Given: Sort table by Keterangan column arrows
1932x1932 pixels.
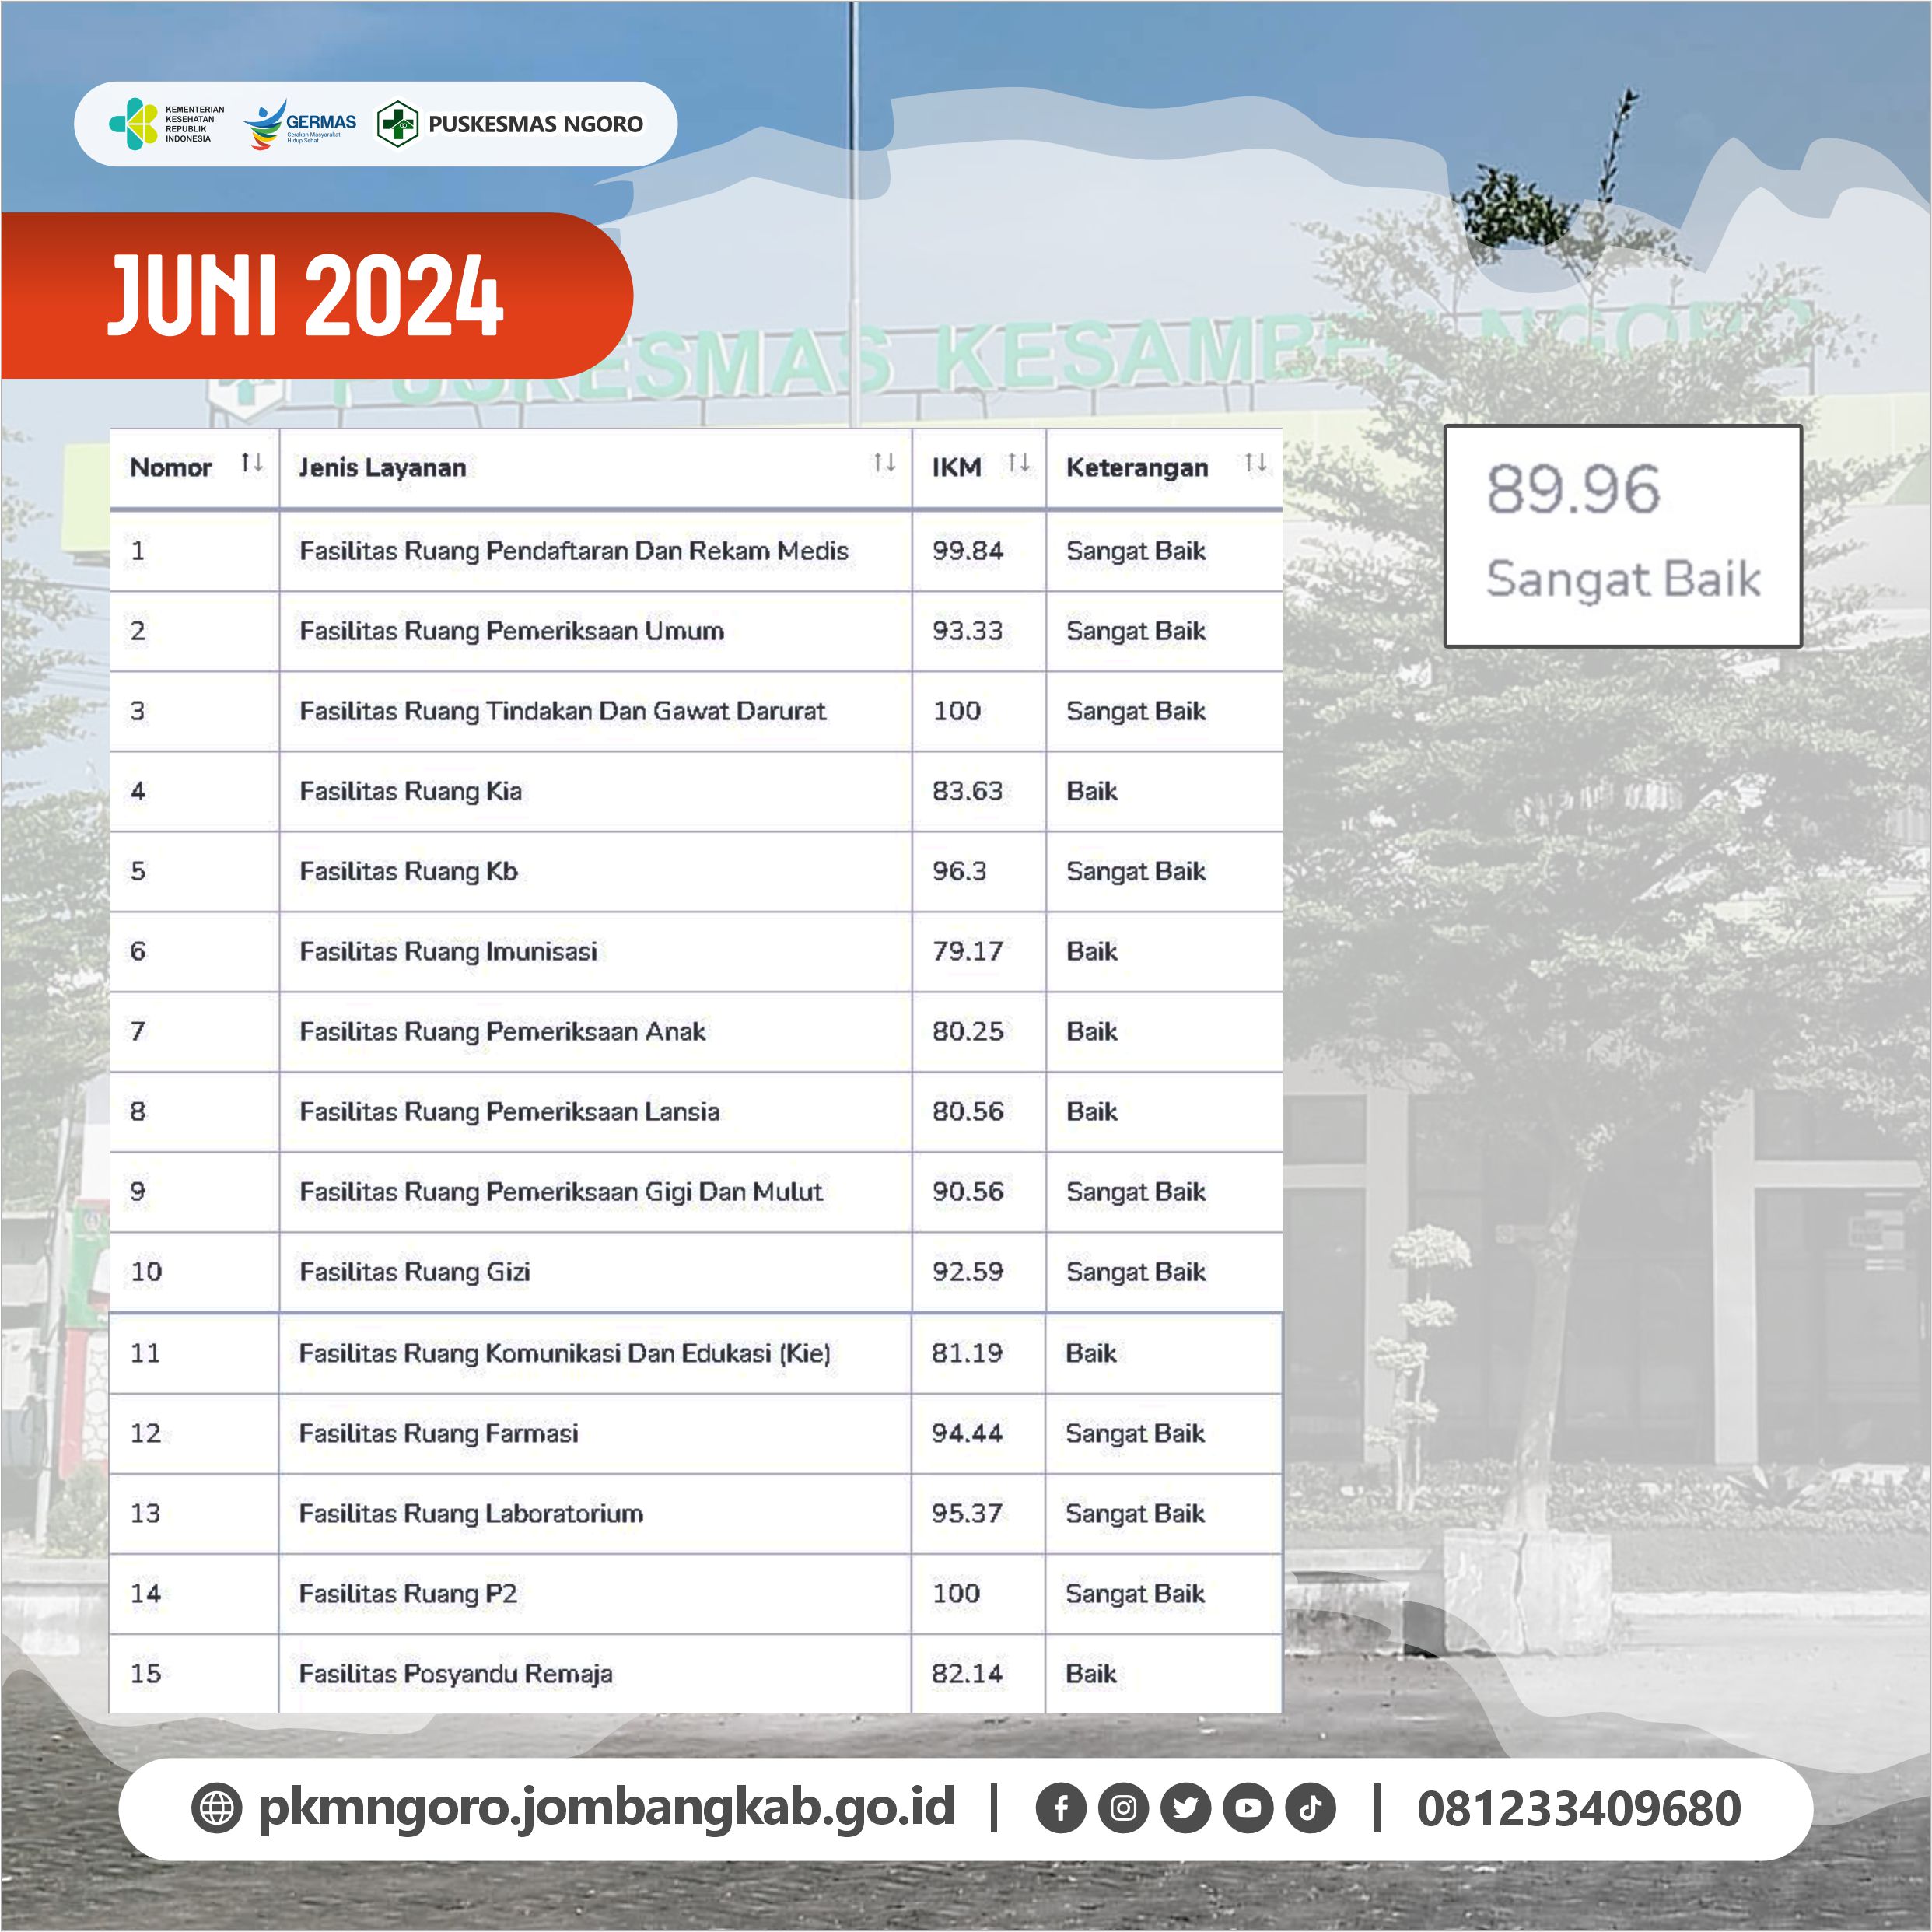Looking at the screenshot, I should (x=1255, y=462).
